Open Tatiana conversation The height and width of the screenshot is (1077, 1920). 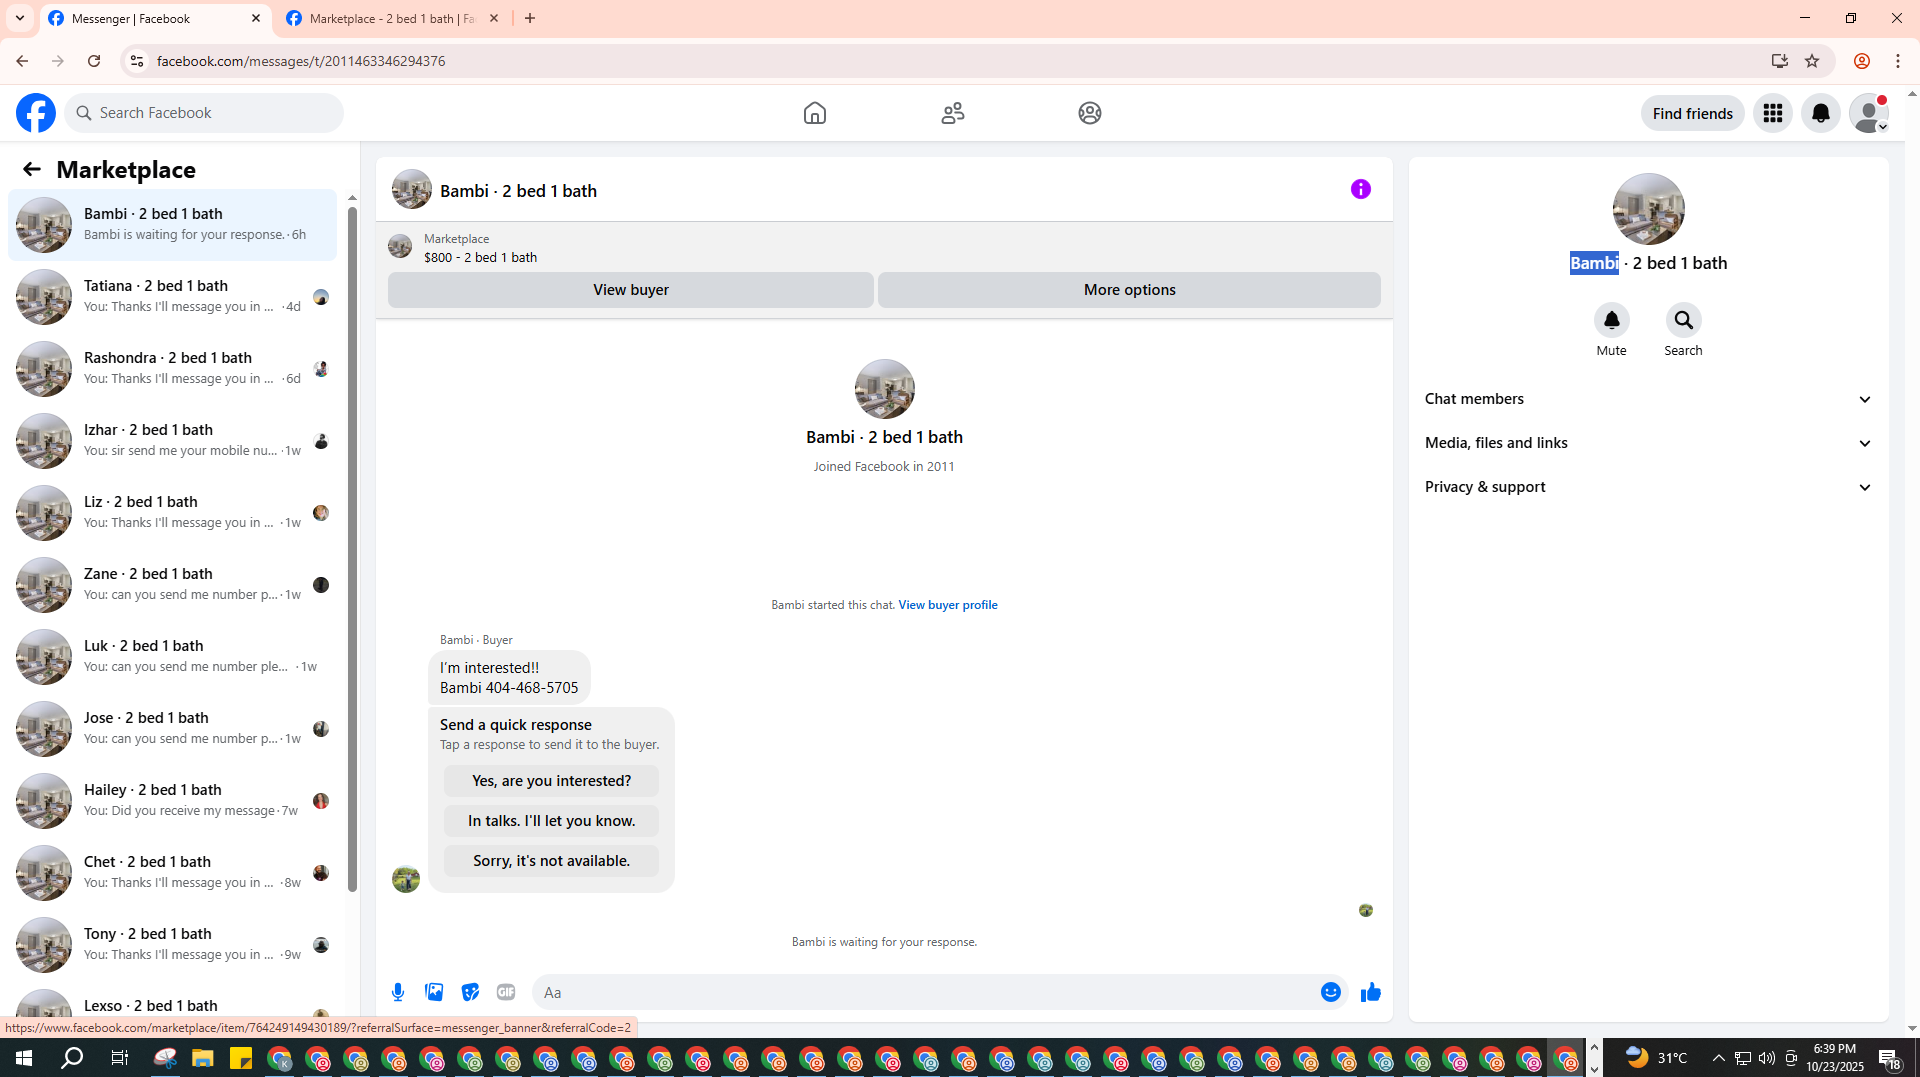pos(173,296)
